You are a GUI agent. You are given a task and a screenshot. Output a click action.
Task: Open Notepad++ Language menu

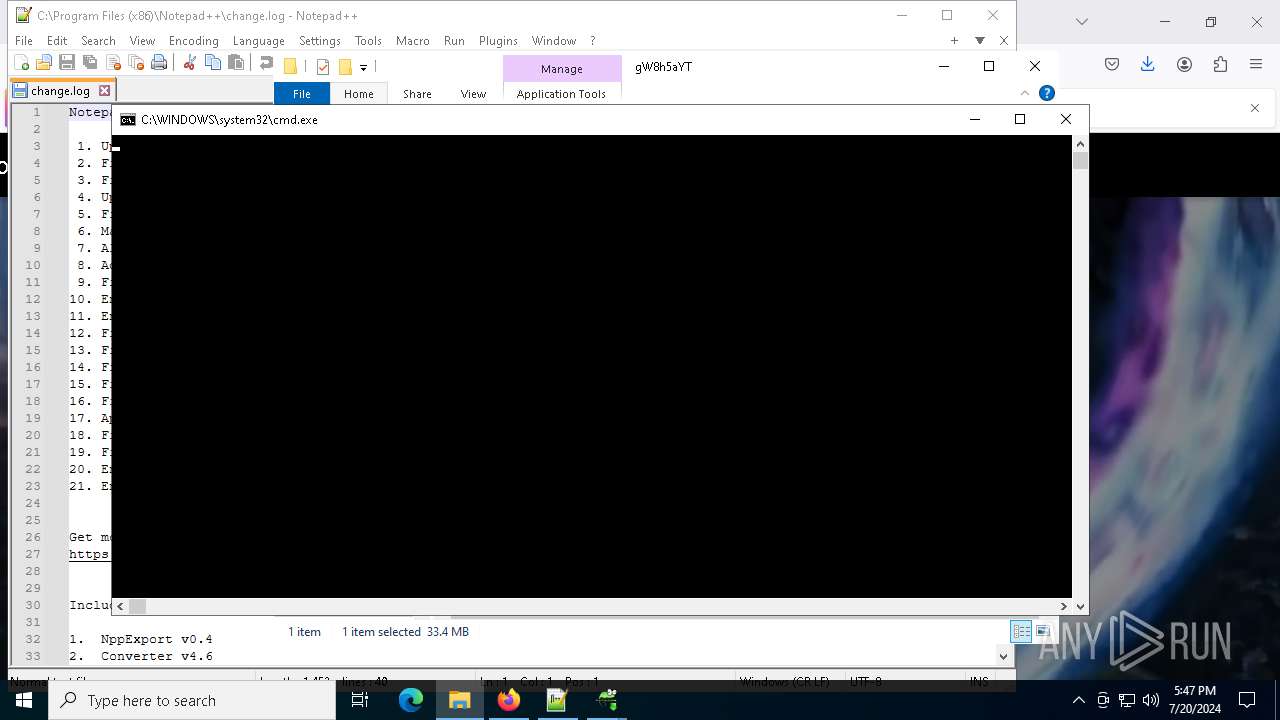click(x=258, y=41)
